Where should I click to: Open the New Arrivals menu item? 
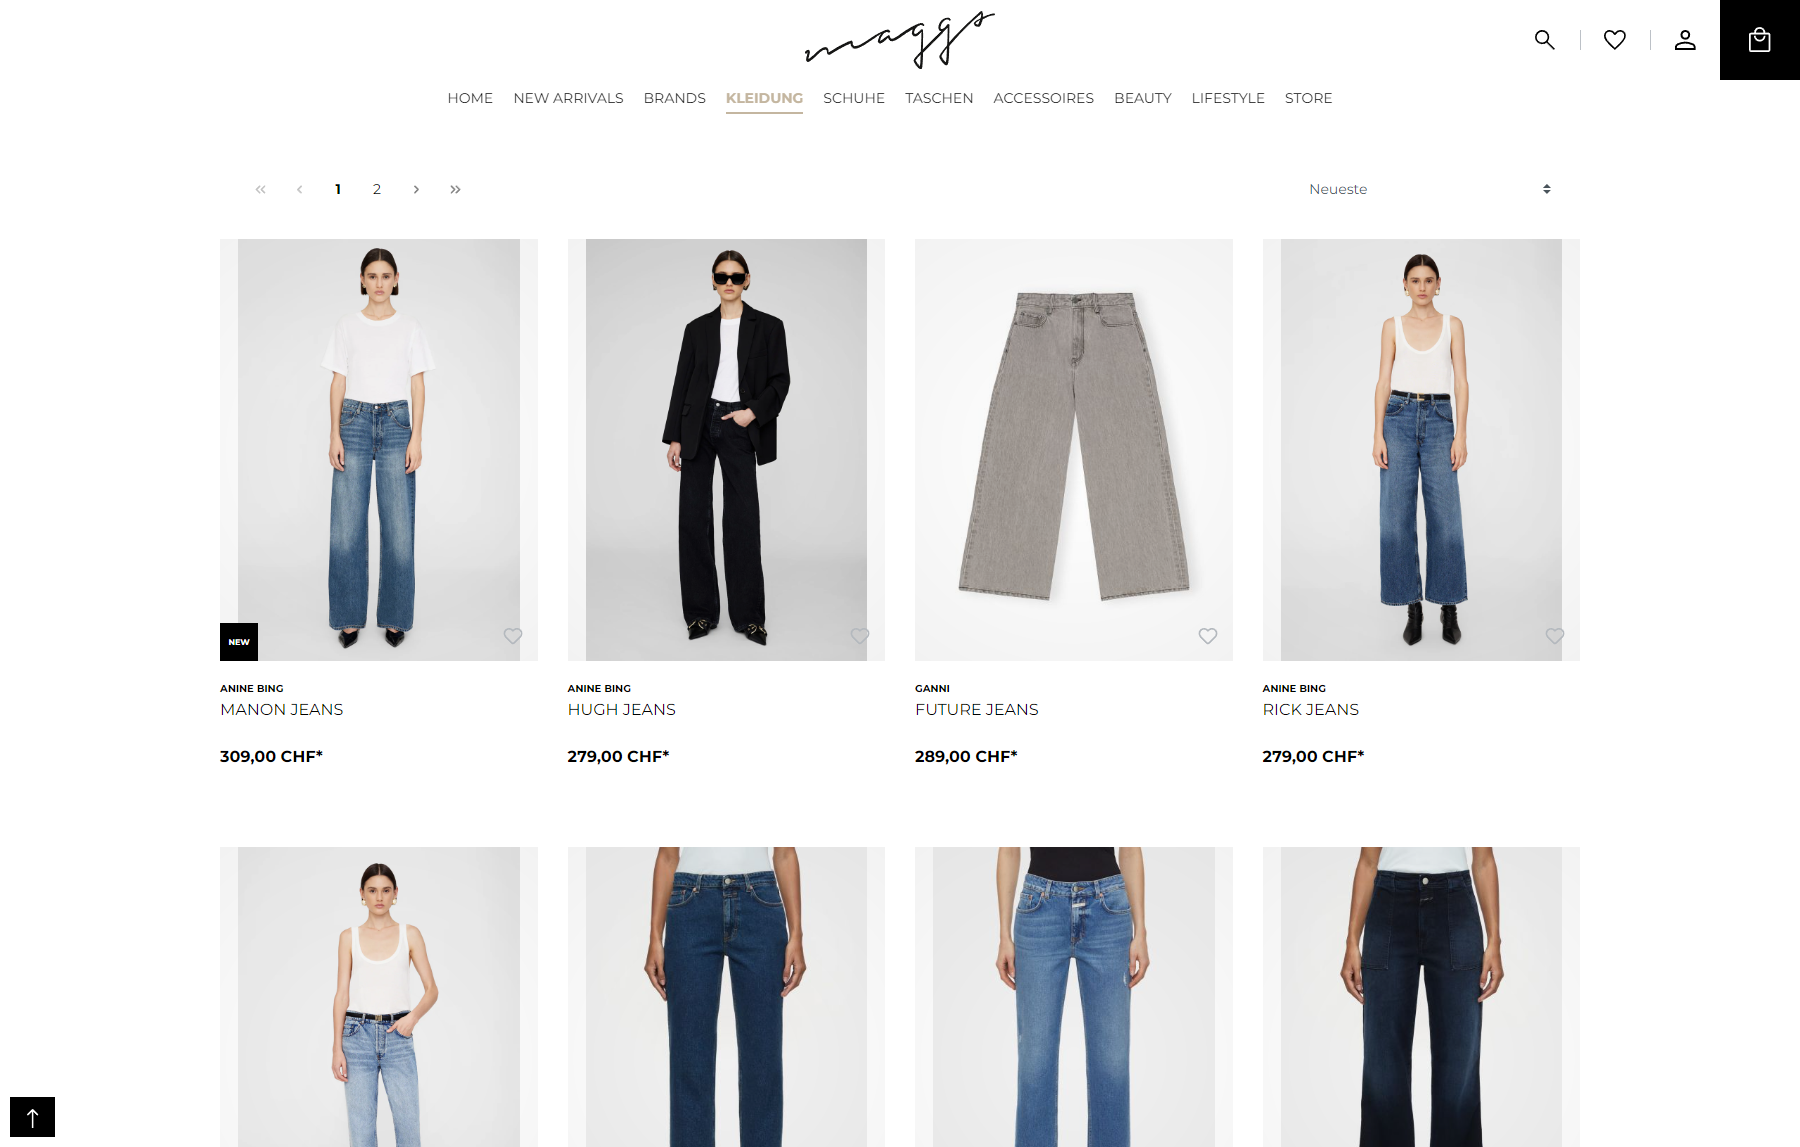coord(568,98)
